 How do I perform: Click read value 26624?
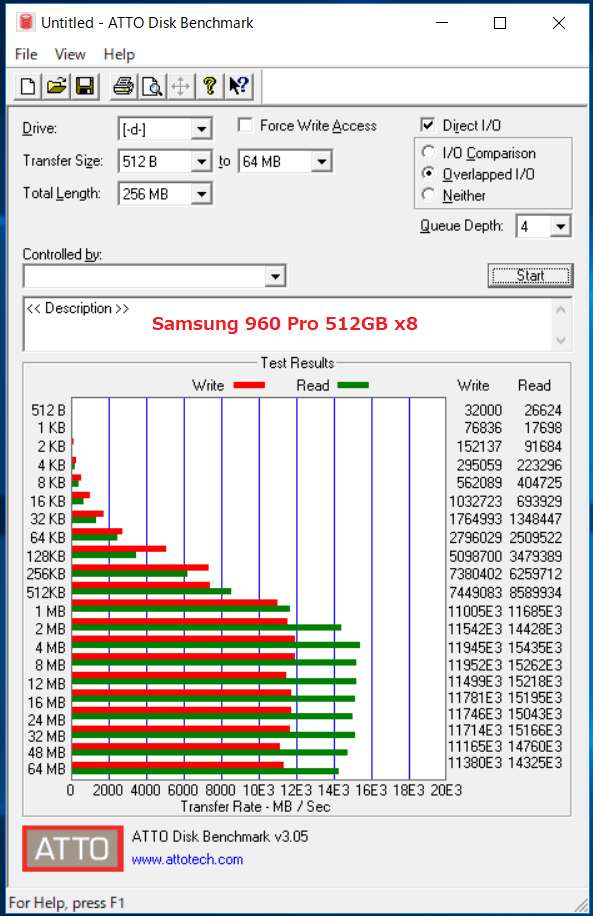pos(543,410)
